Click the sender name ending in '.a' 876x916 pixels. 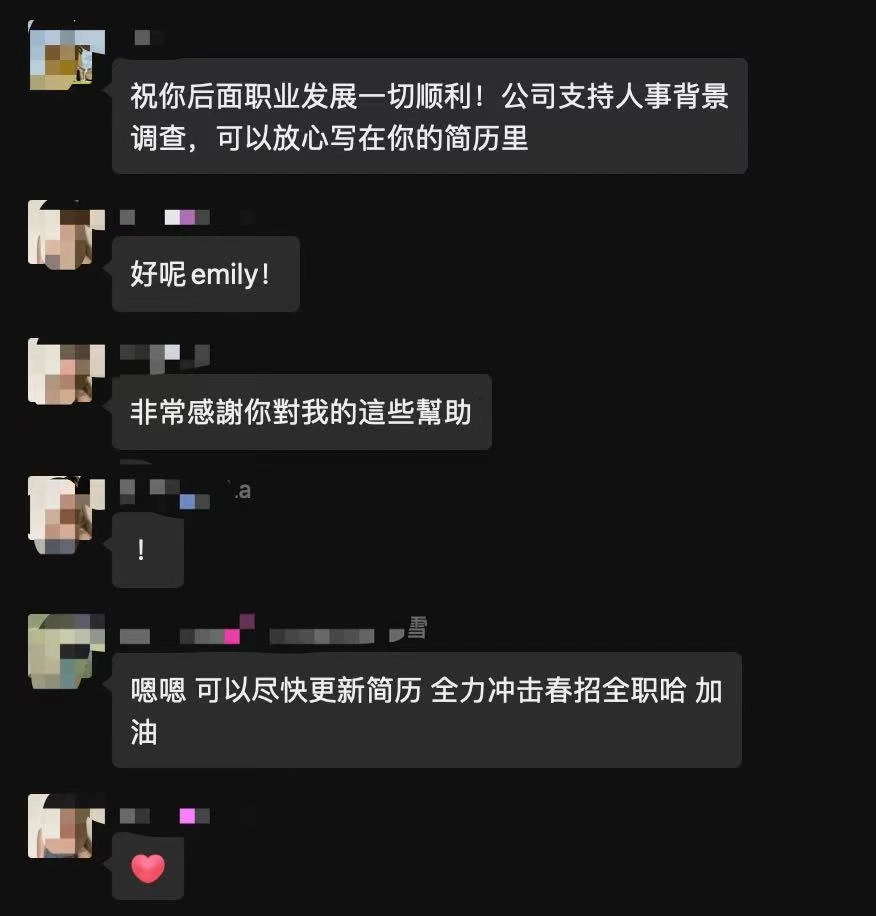[x=186, y=493]
